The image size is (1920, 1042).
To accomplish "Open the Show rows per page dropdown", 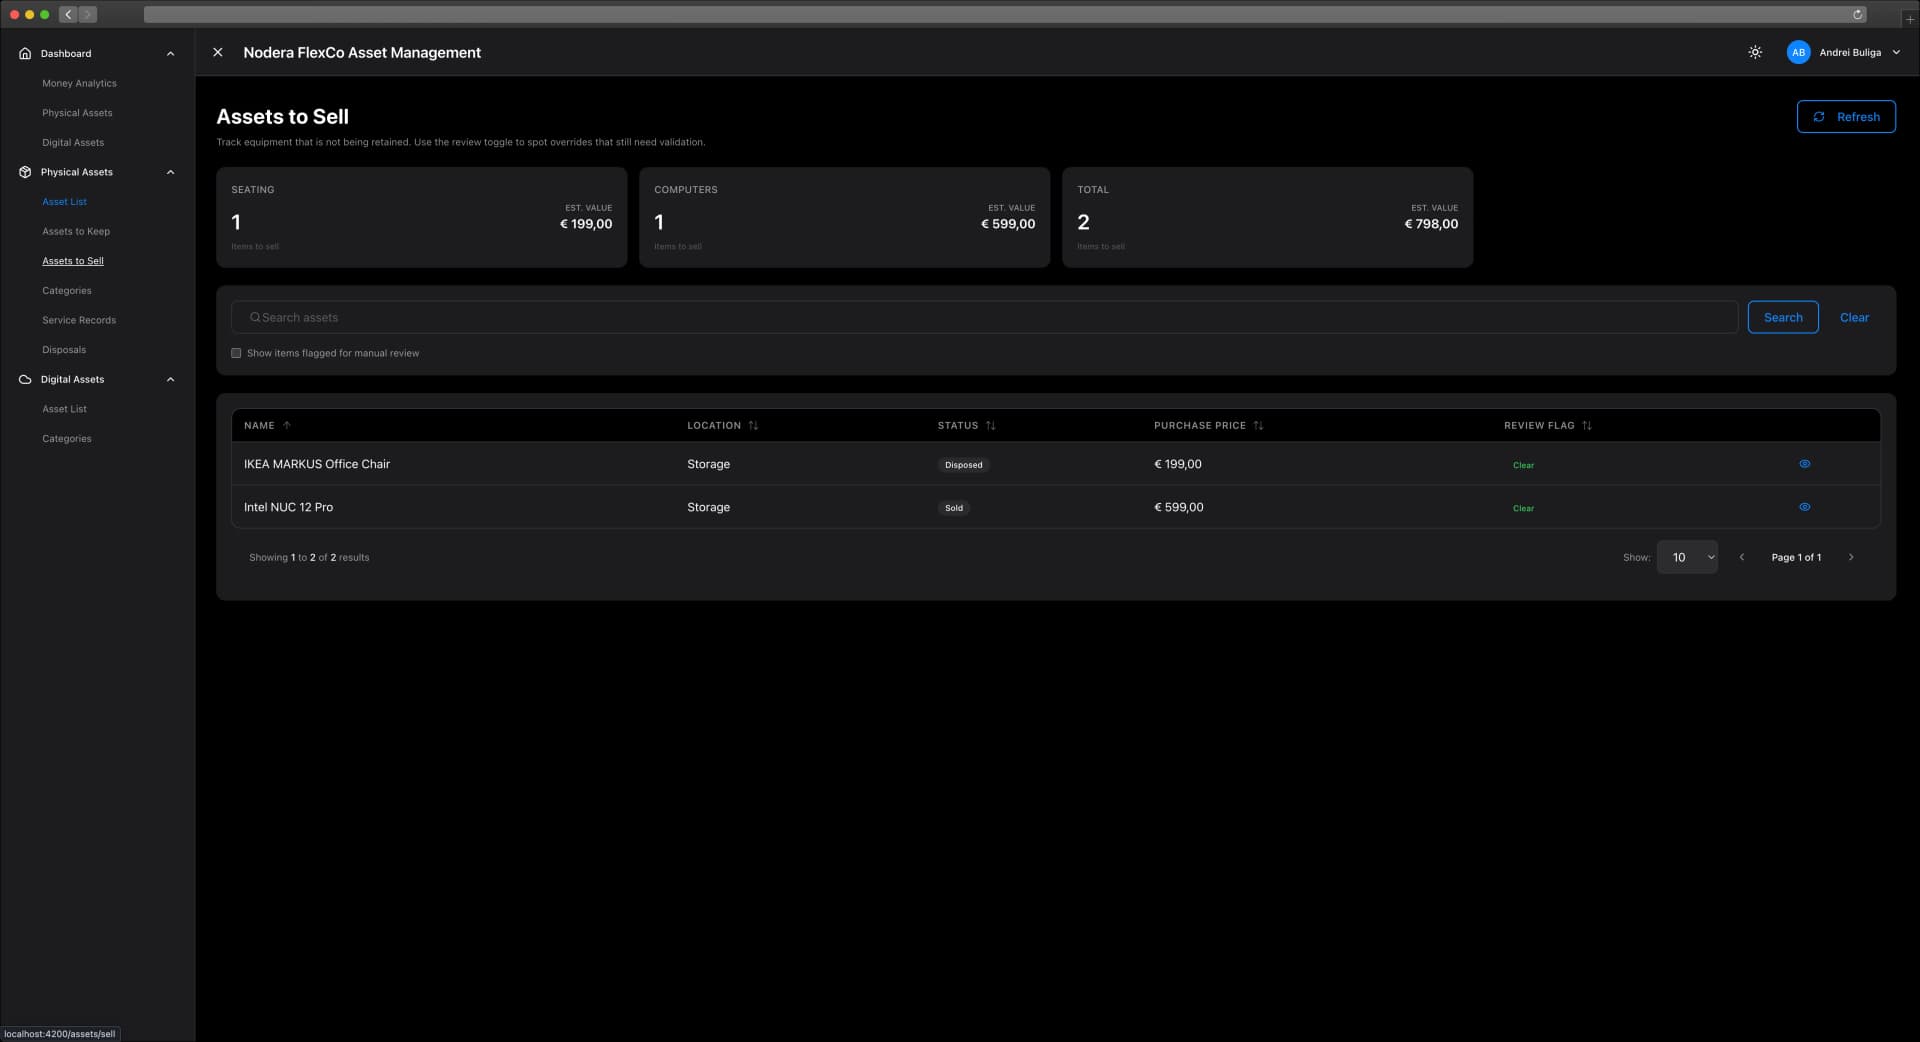I will [1687, 557].
